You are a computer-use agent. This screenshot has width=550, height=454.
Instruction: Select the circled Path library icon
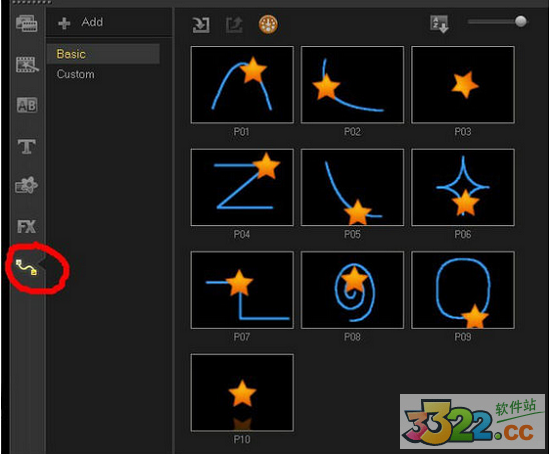pos(27,267)
